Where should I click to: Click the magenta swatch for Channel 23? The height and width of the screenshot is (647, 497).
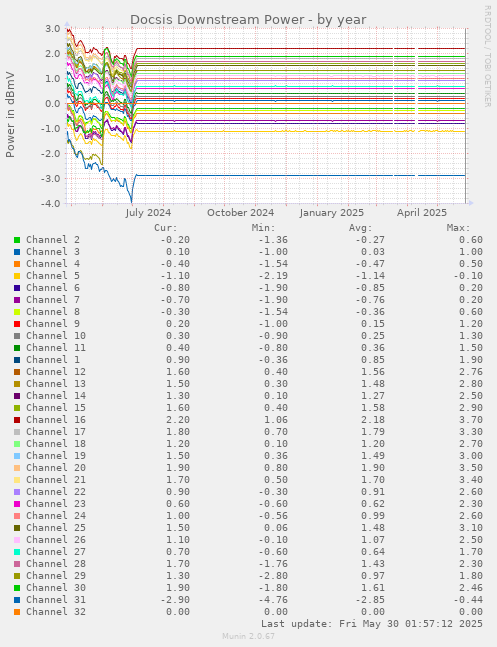tap(17, 503)
